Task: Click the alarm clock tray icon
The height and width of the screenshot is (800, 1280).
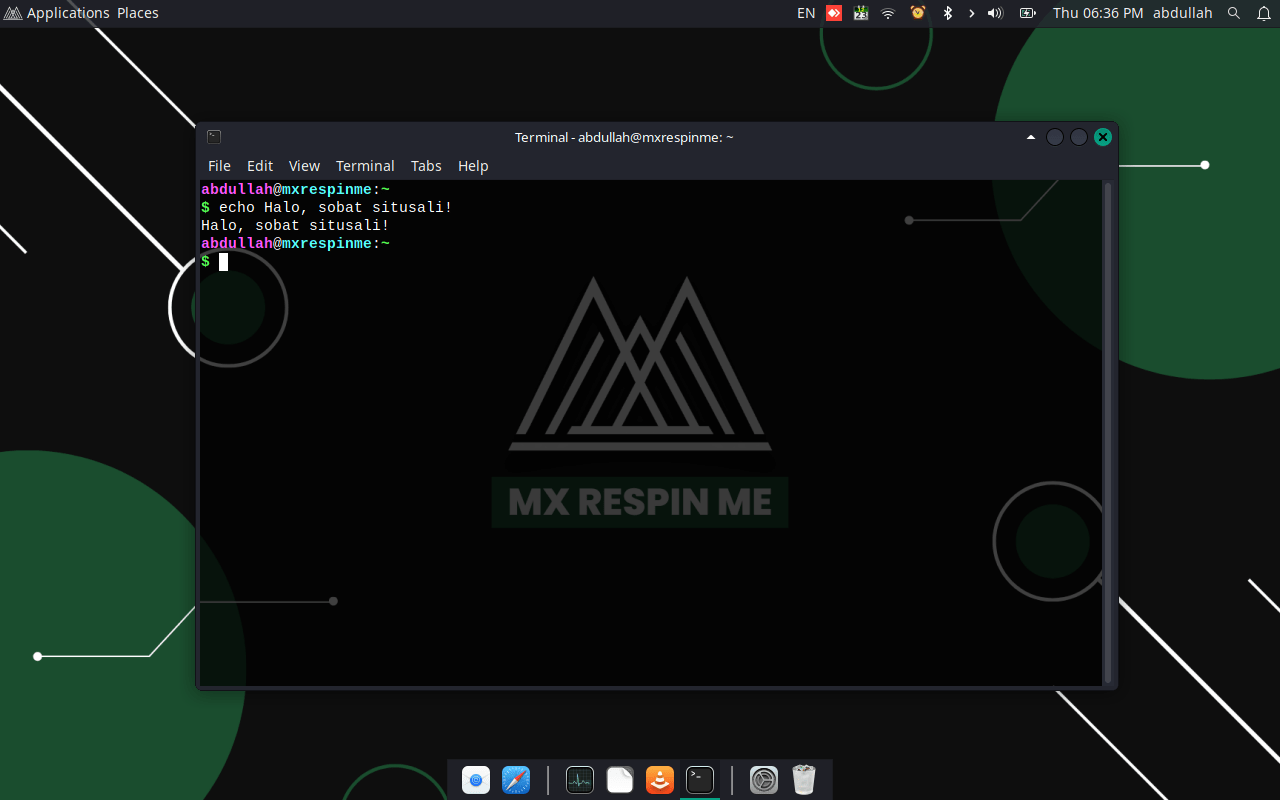Action: [x=918, y=13]
